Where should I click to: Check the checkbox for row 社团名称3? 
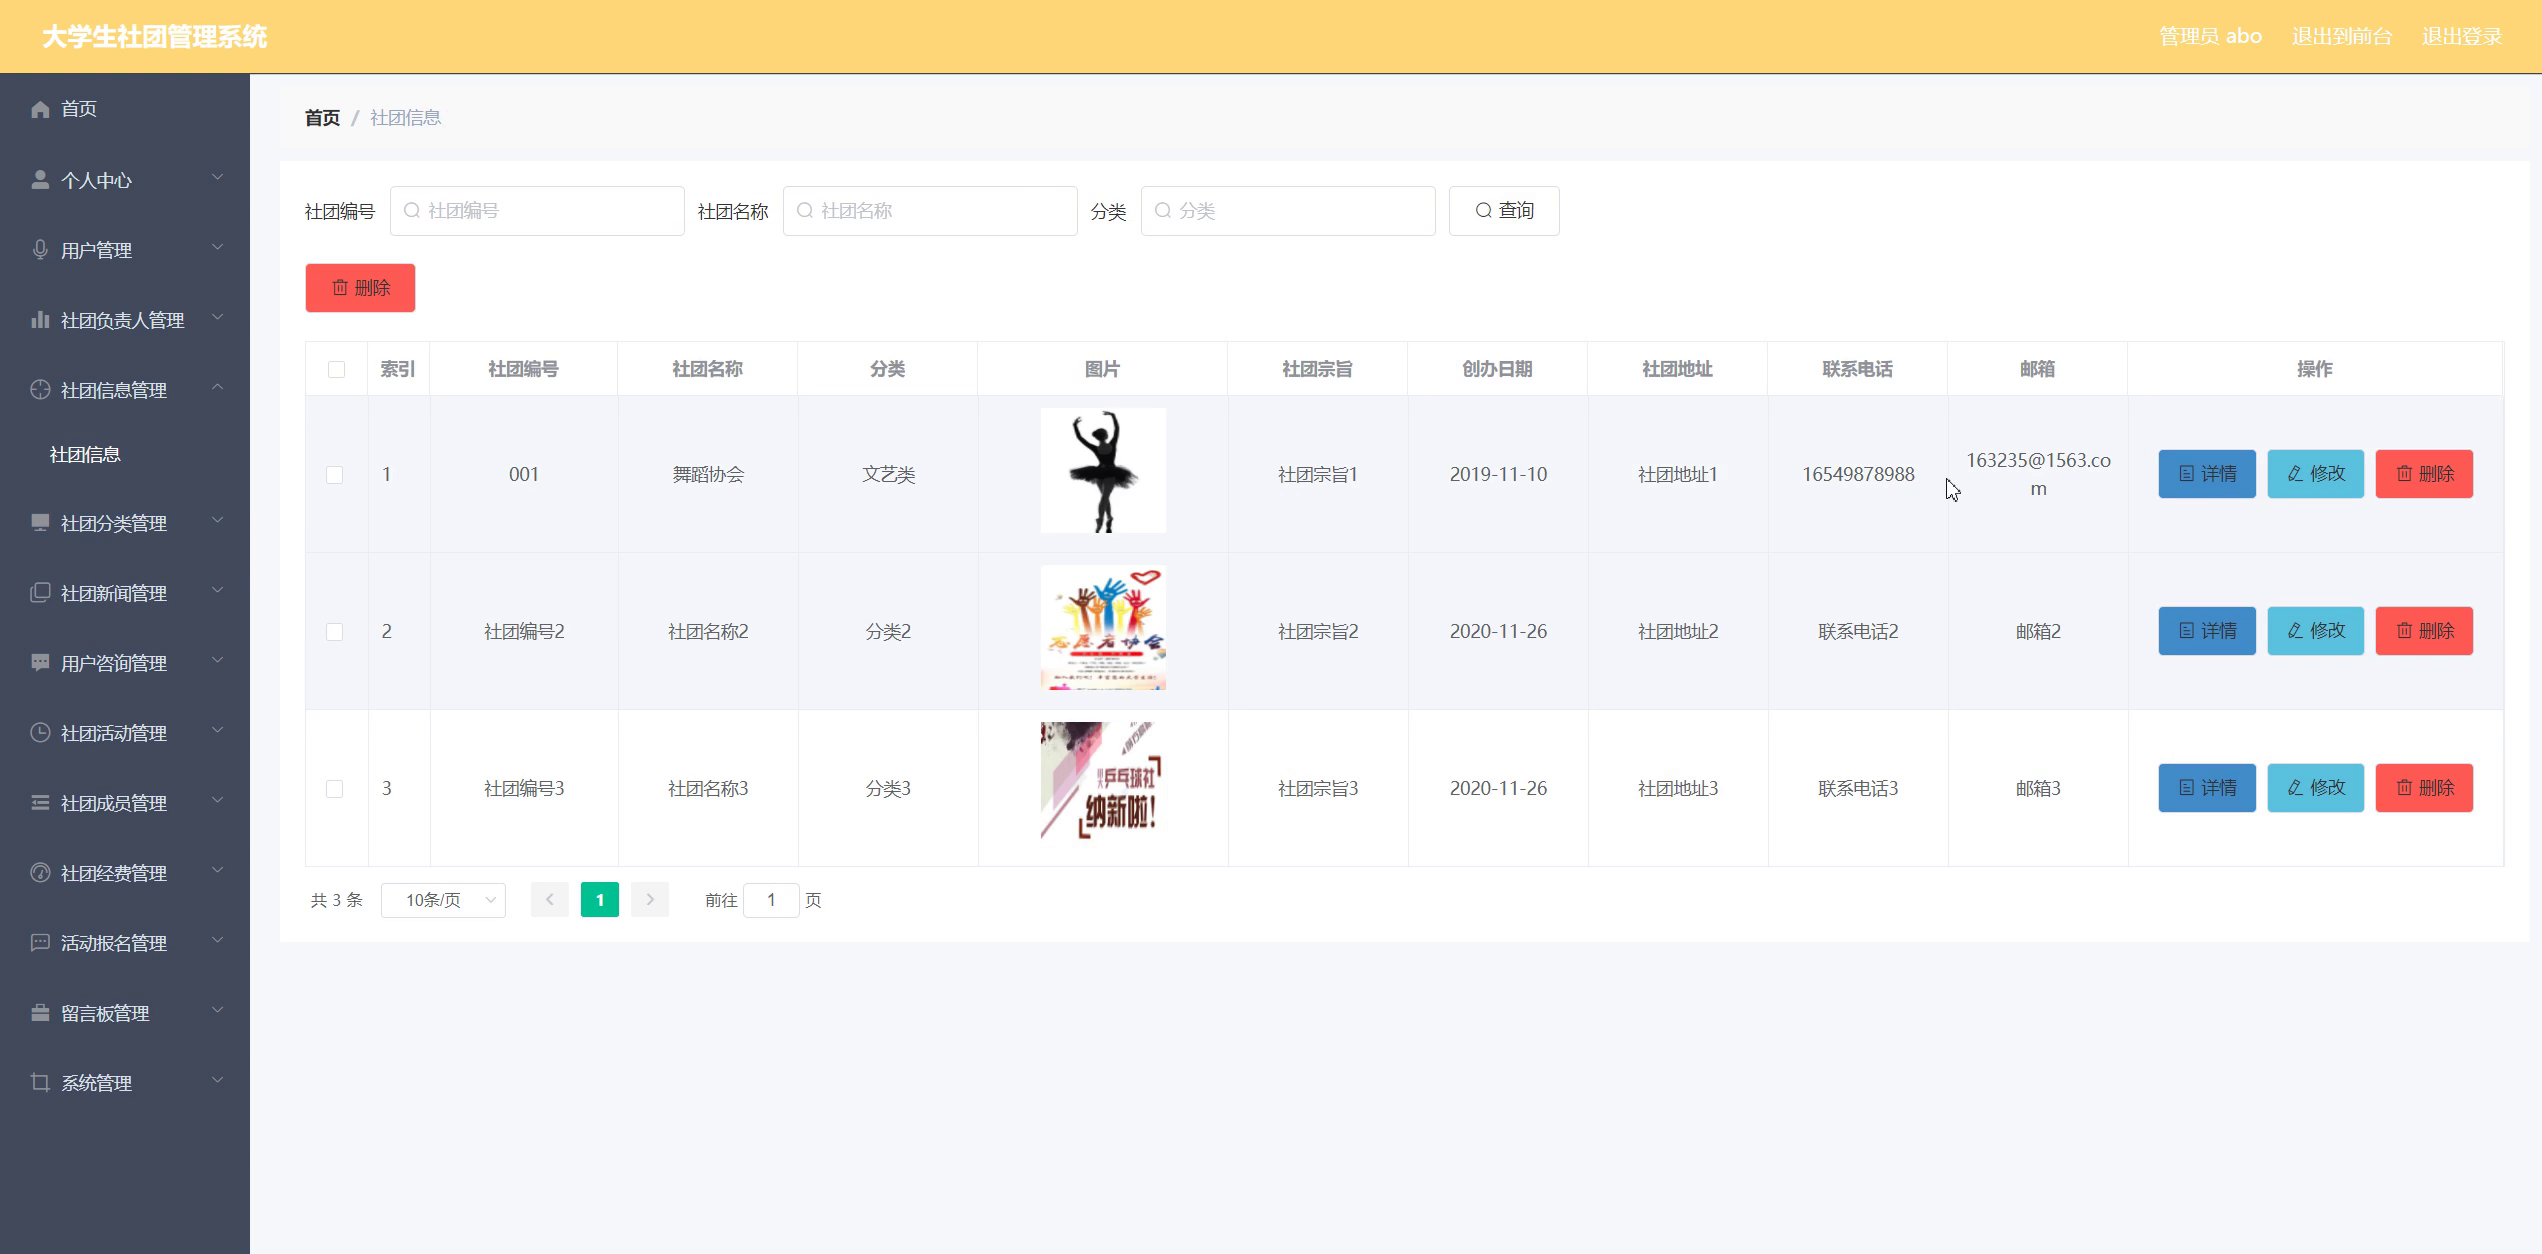click(335, 789)
